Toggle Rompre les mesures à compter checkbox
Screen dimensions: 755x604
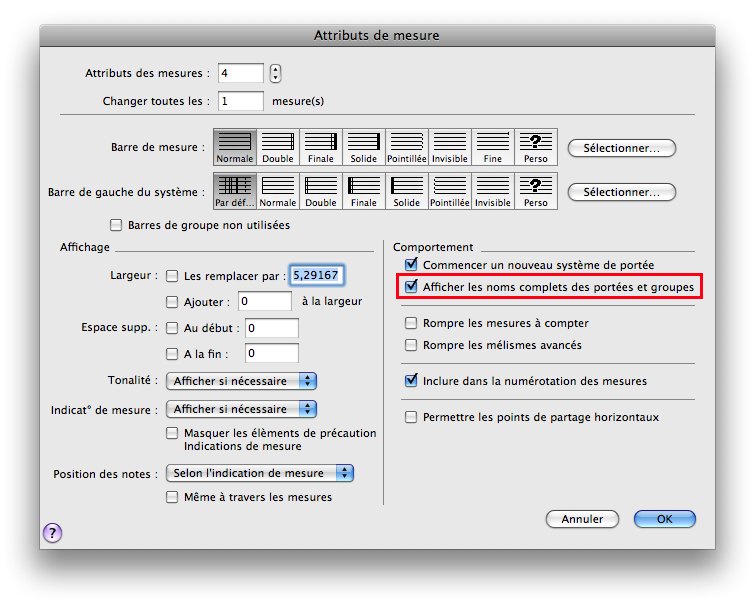(x=411, y=323)
